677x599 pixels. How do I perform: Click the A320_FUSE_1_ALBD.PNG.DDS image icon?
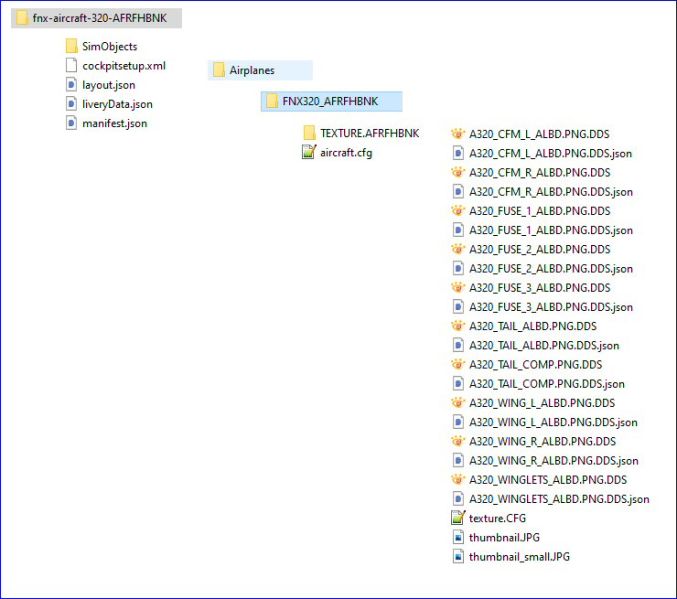click(x=458, y=211)
